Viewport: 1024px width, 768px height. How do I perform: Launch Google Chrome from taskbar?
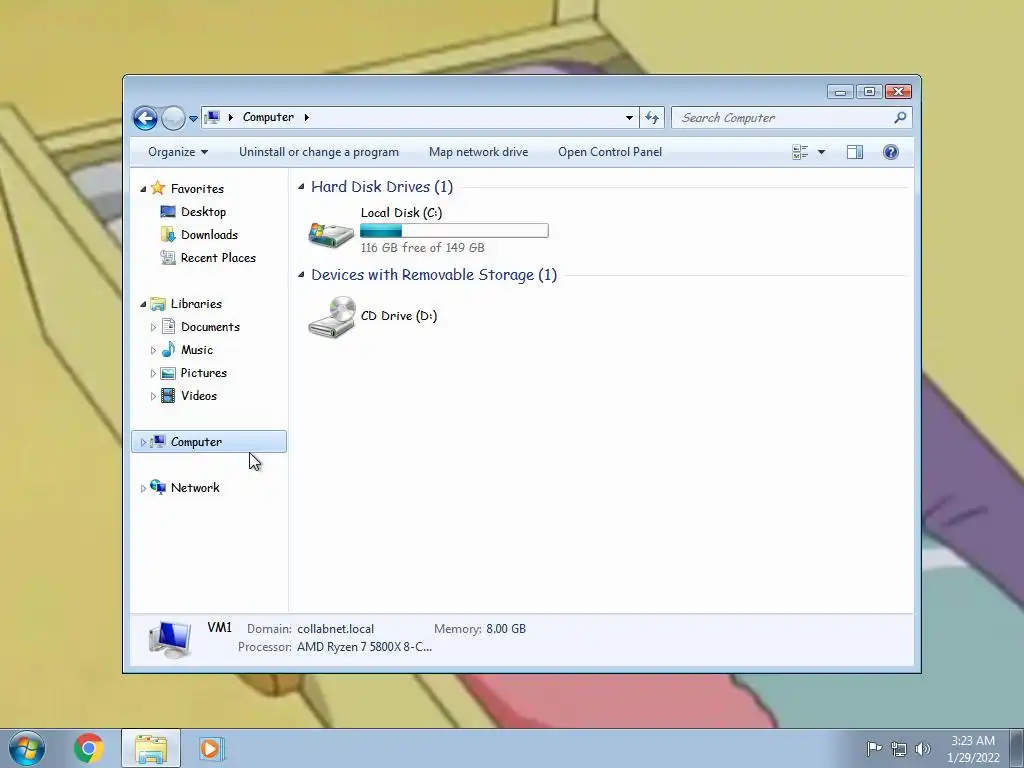point(89,748)
